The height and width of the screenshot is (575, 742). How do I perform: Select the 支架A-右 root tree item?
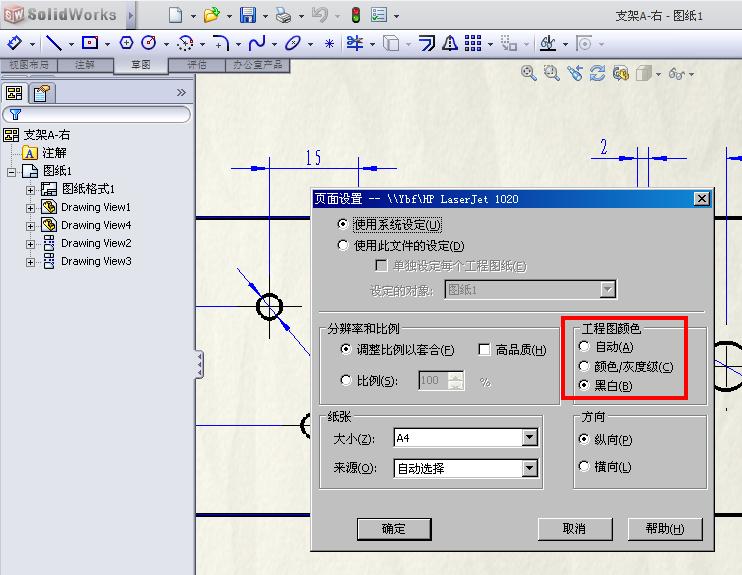point(46,135)
